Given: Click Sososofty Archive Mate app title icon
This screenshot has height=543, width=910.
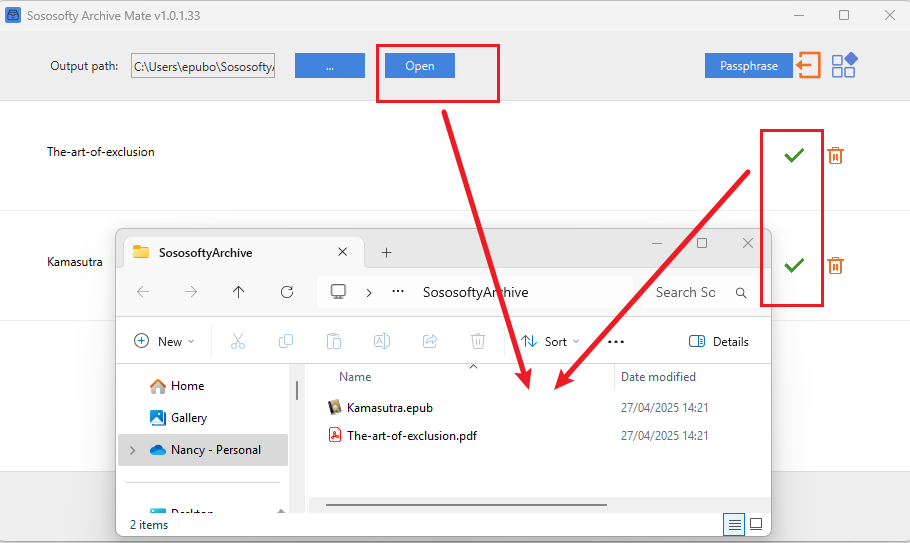Looking at the screenshot, I should [x=13, y=15].
